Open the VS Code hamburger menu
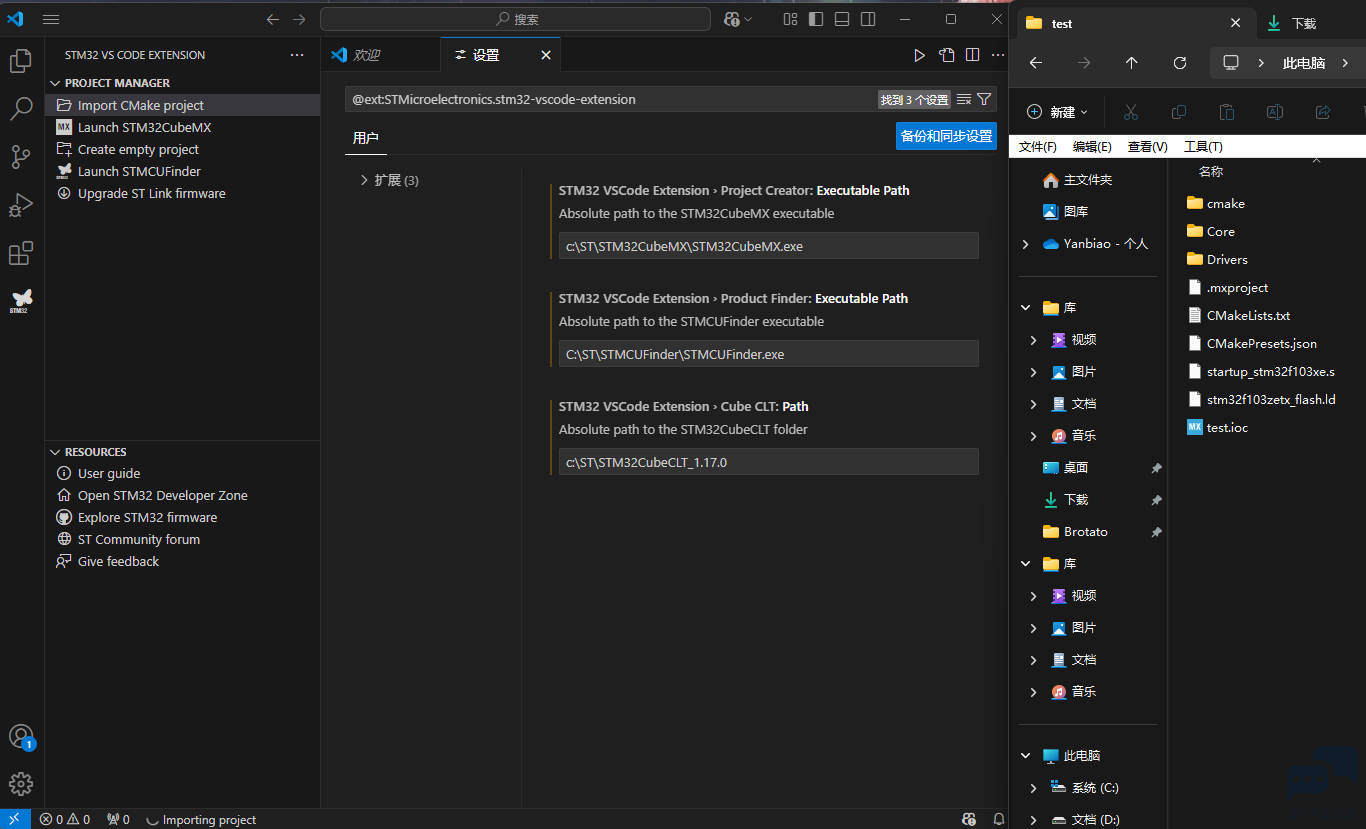 (52, 19)
